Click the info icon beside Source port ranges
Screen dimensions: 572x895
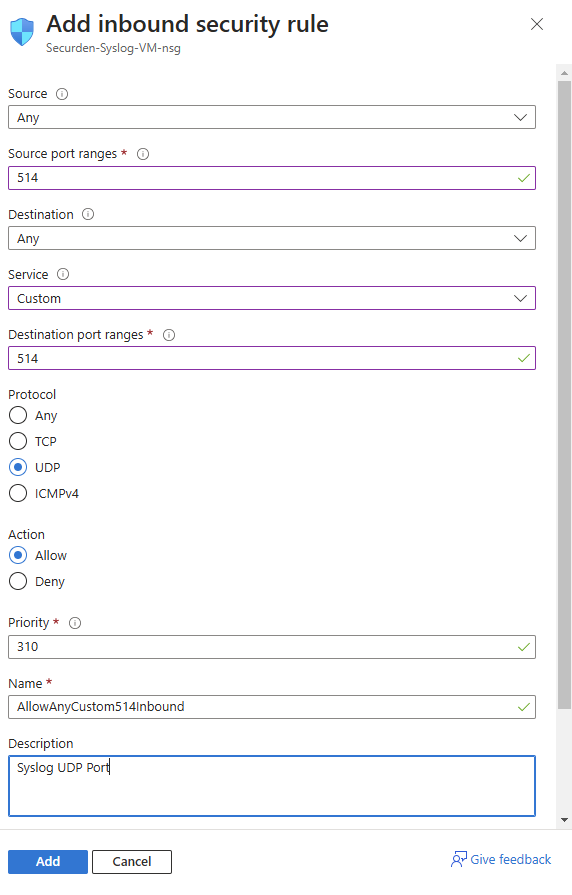143,154
